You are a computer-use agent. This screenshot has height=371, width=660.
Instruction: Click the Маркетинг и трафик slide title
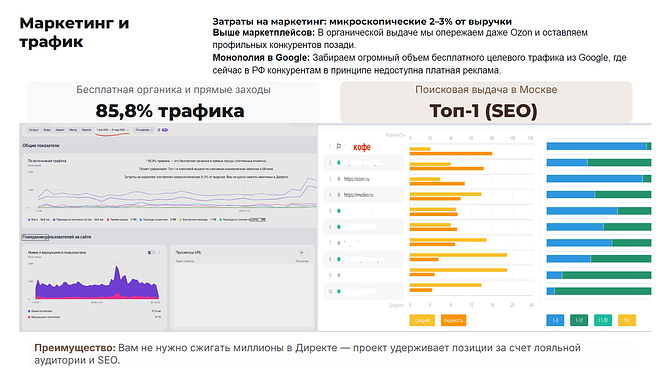74,32
